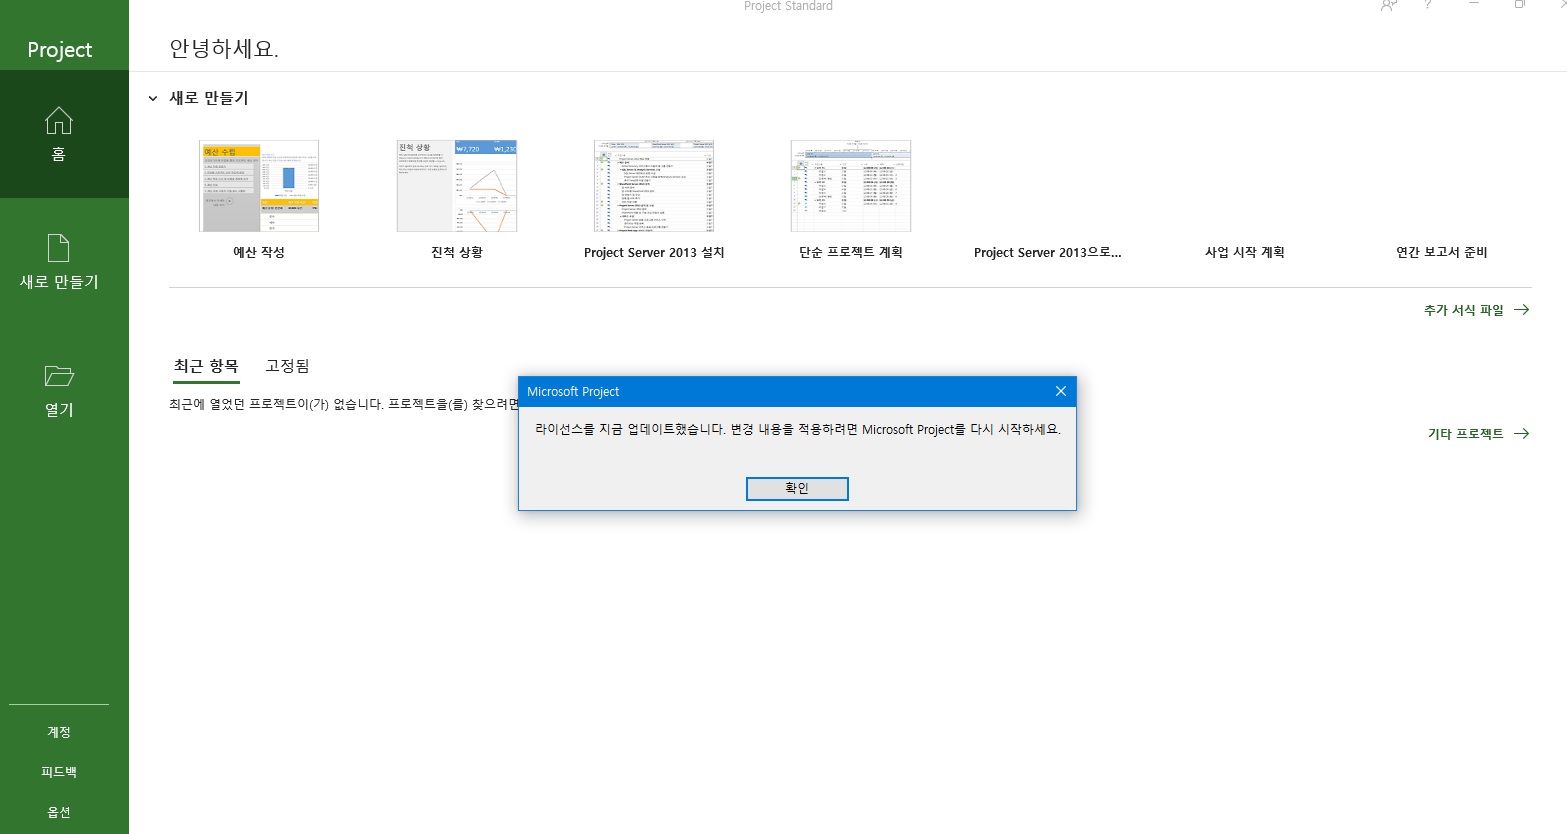Screen dimensions: 1567x834
Task: Collapse the 새로 만들기 section chevron
Action: (x=153, y=99)
